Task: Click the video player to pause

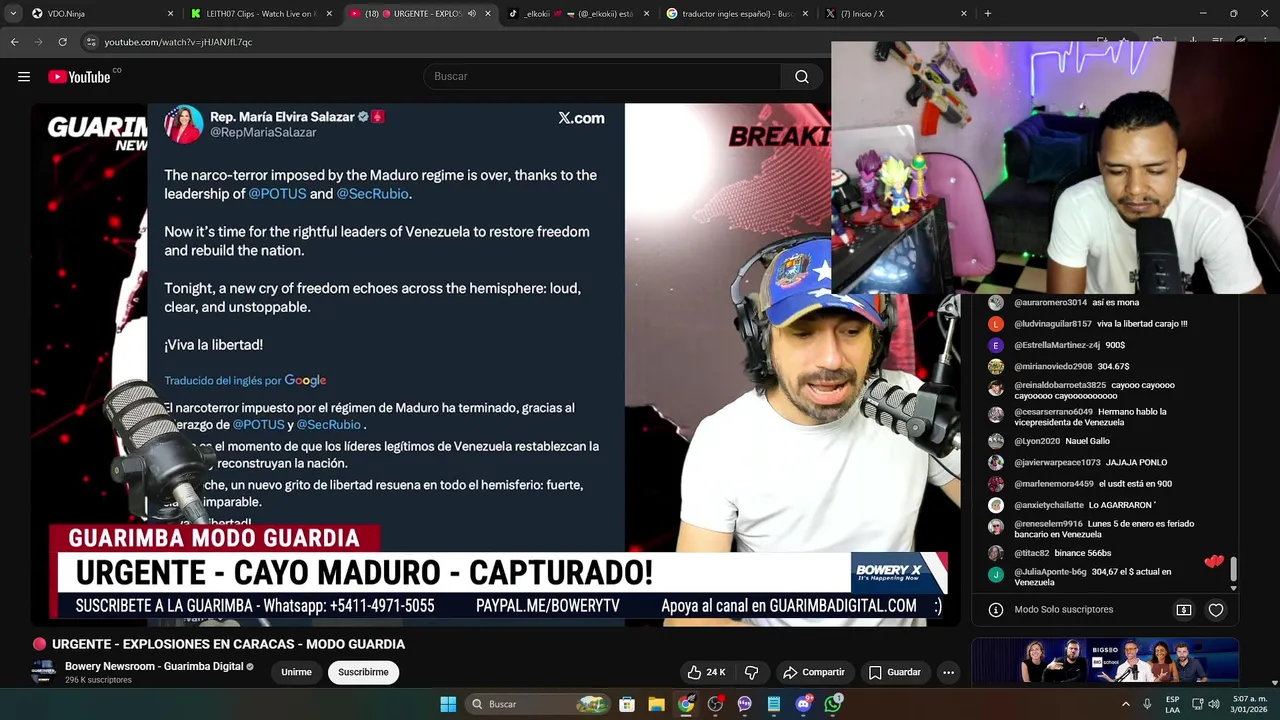Action: 497,365
